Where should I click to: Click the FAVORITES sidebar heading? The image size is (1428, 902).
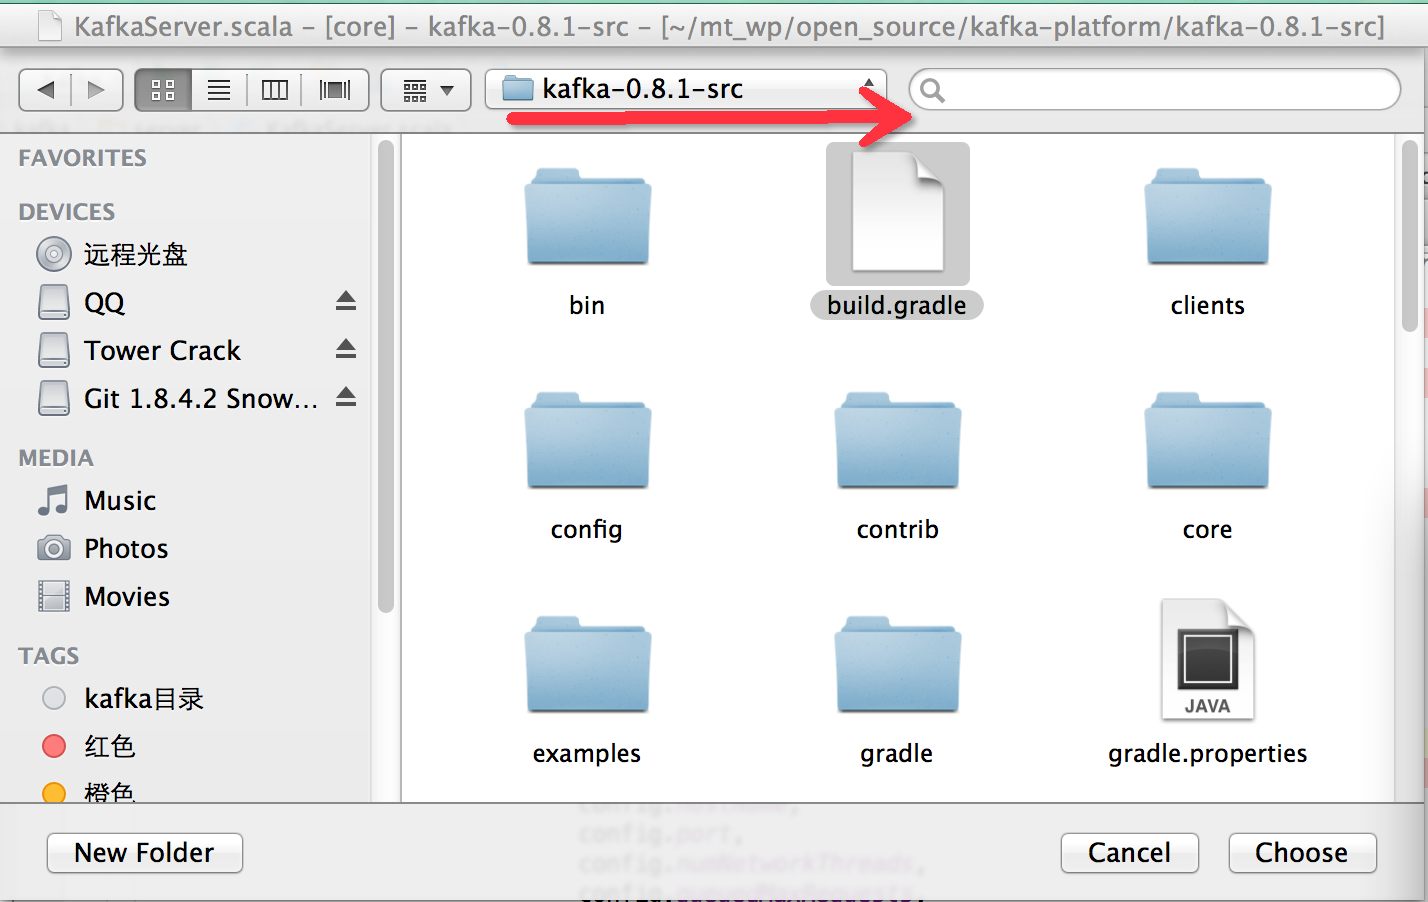tap(82, 158)
